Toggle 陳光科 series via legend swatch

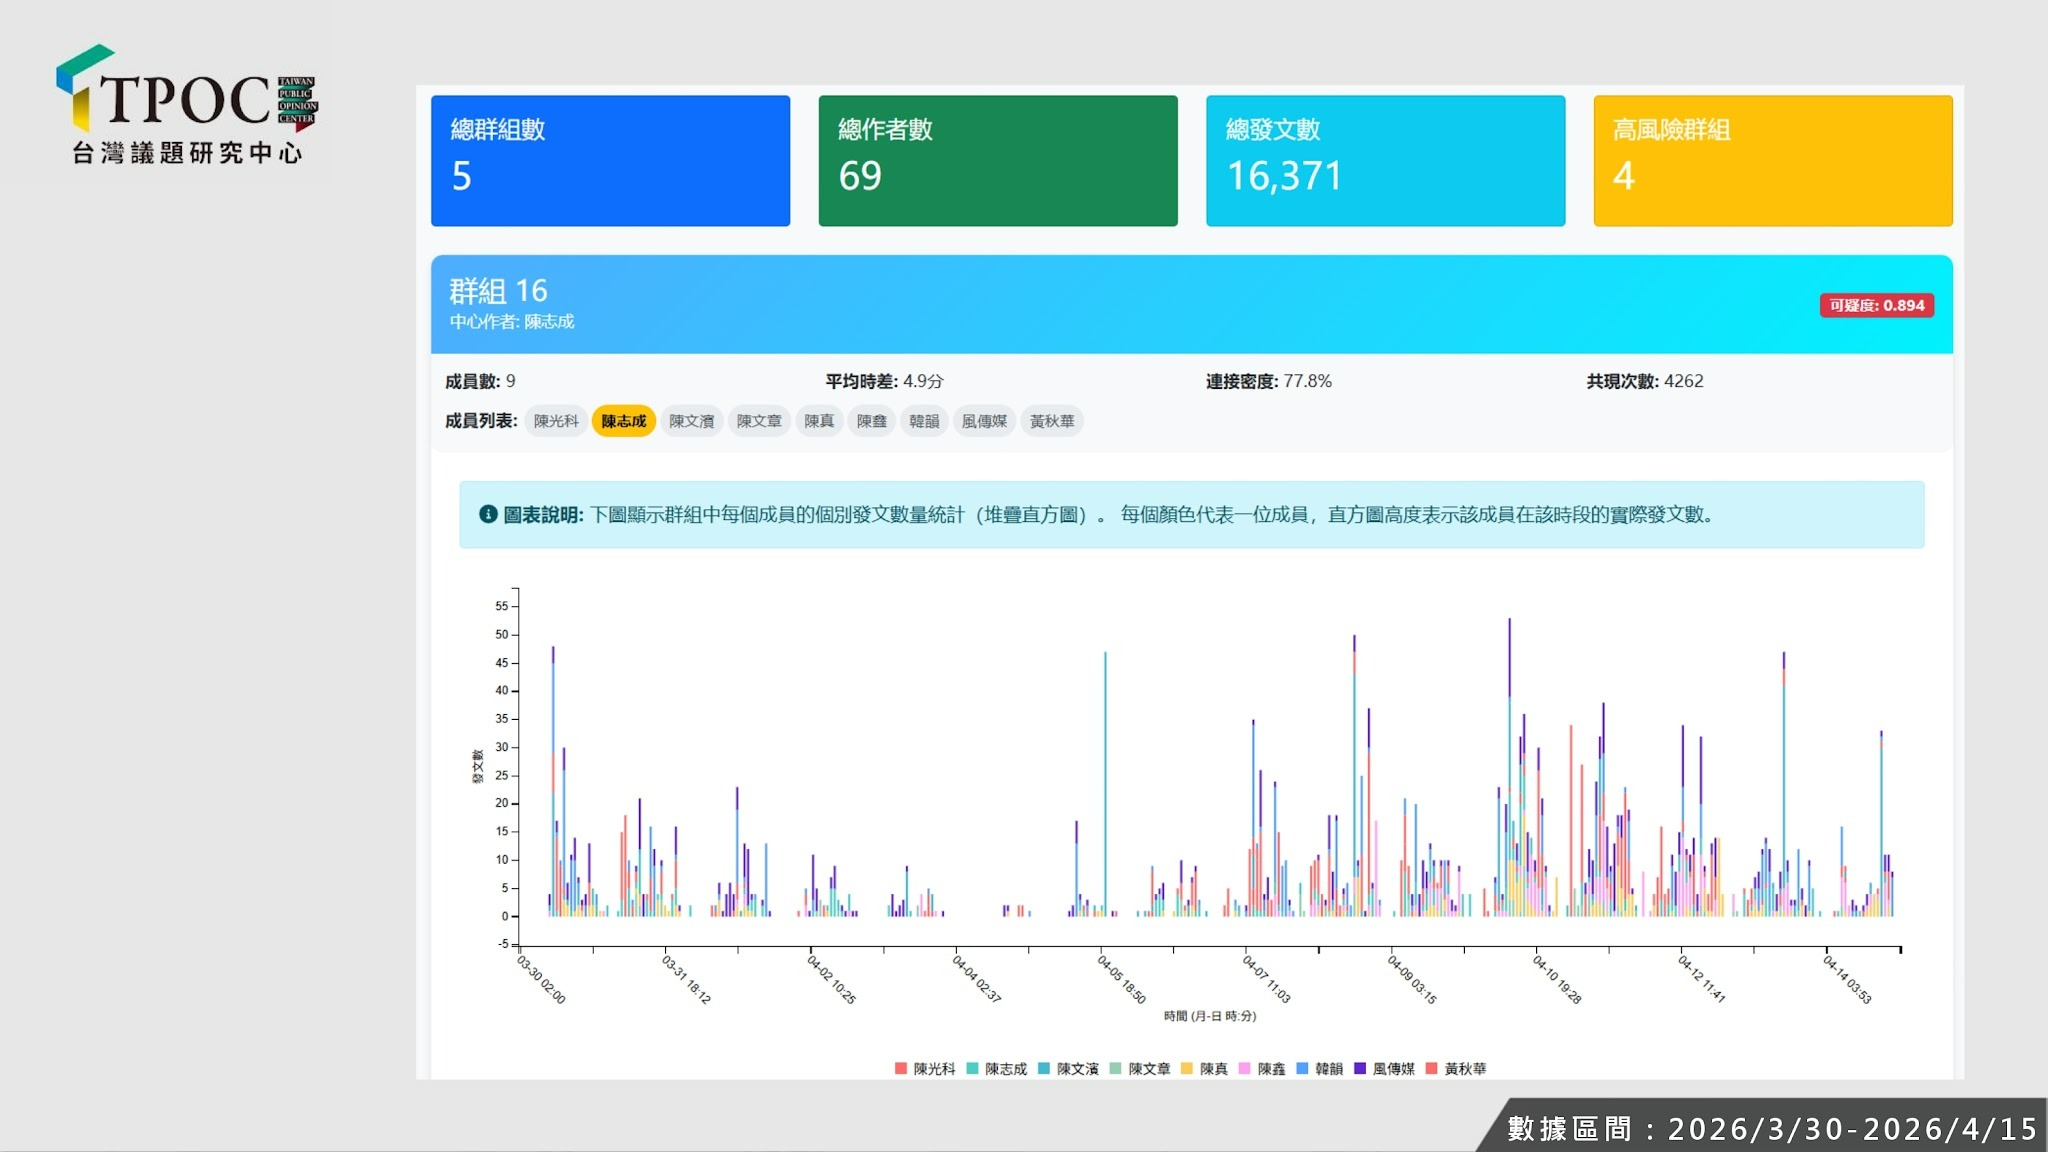point(901,1069)
